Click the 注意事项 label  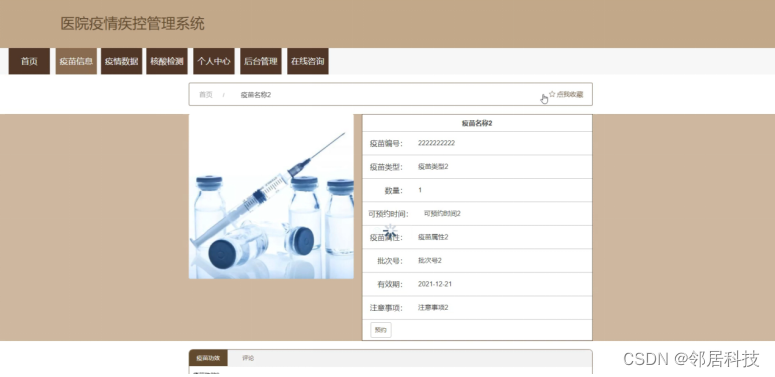(x=387, y=308)
